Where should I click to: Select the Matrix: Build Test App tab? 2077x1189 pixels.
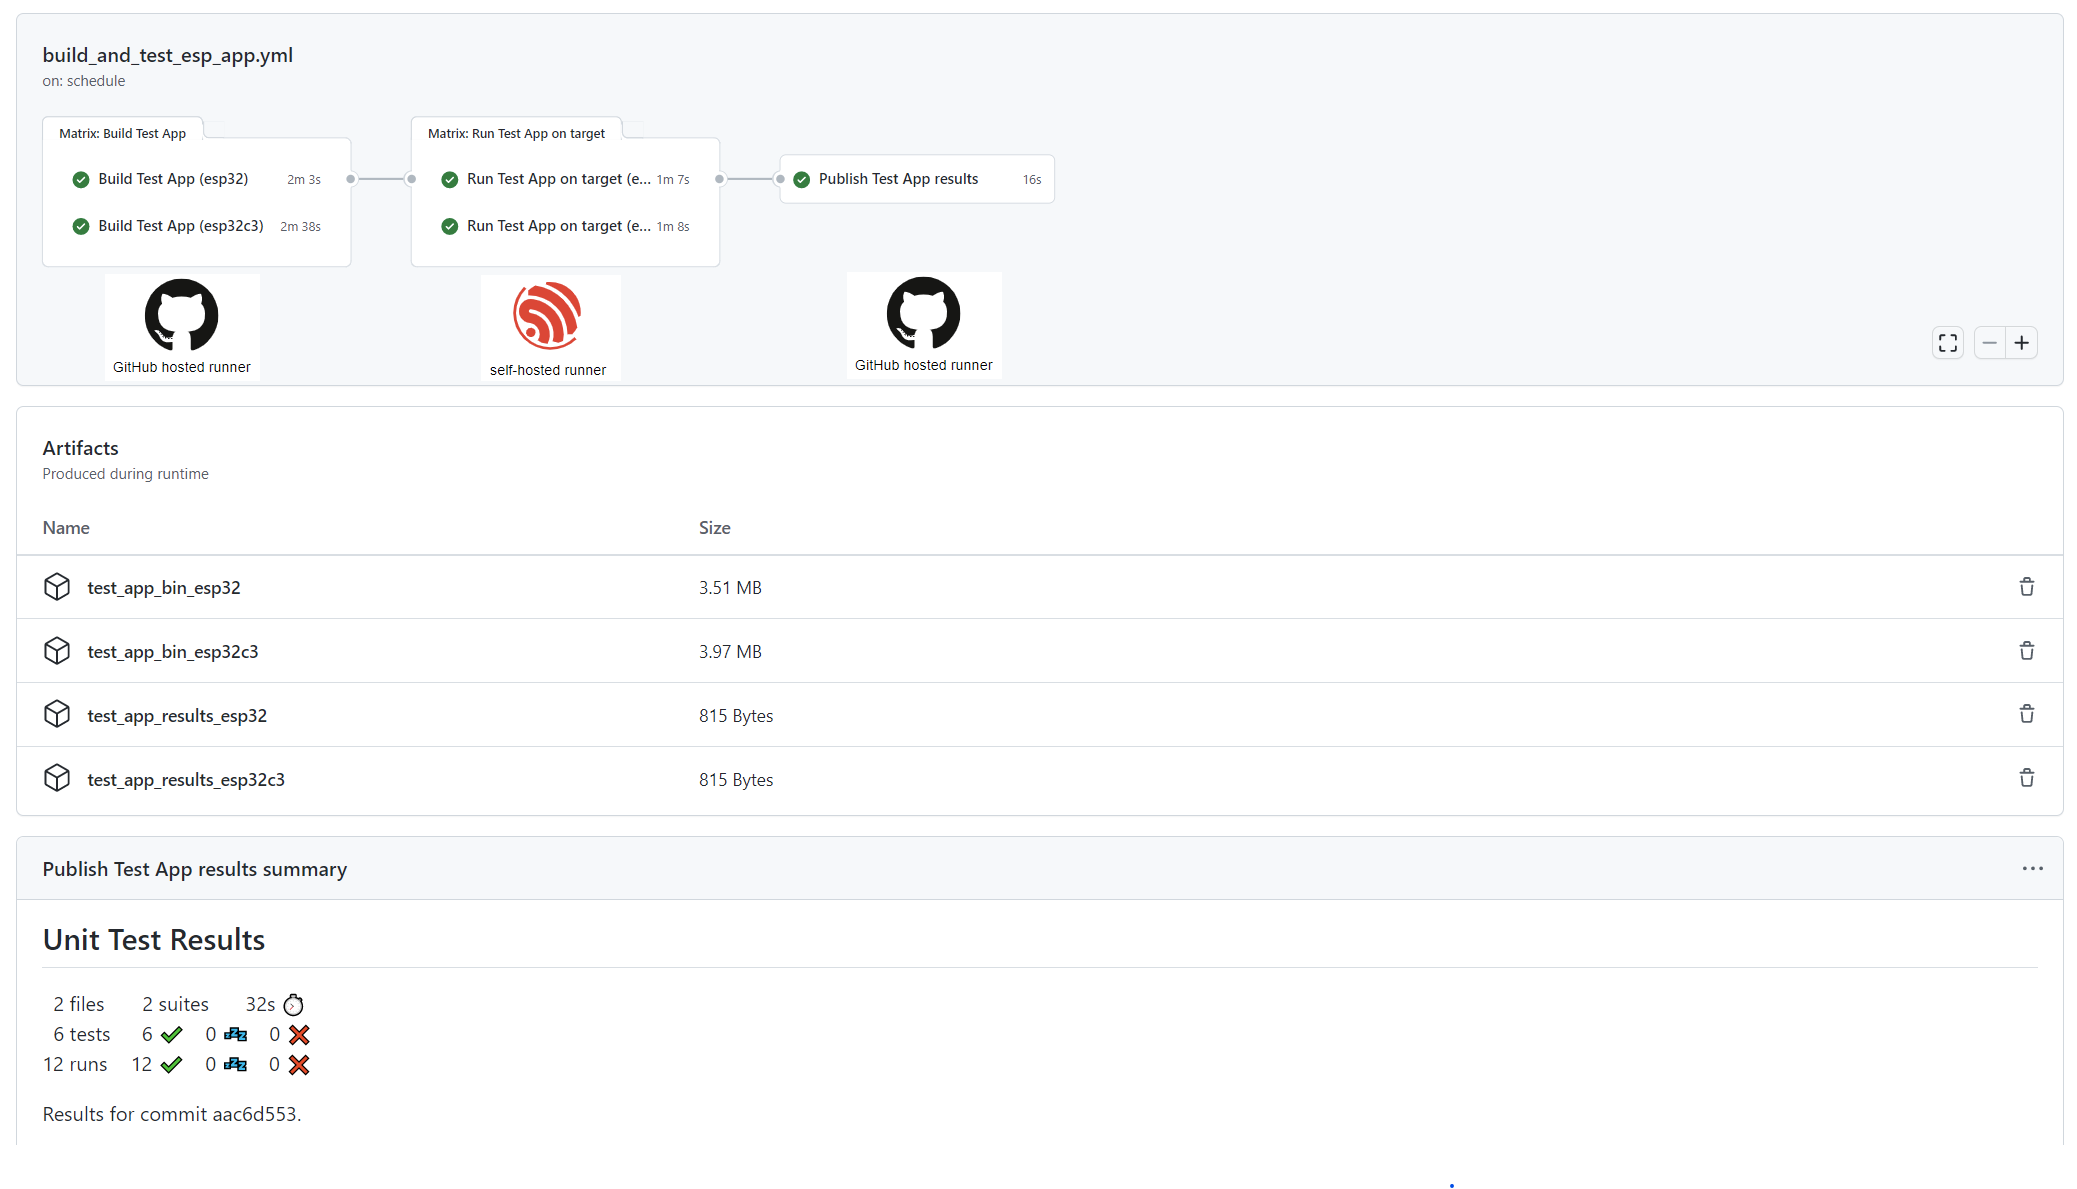point(122,133)
